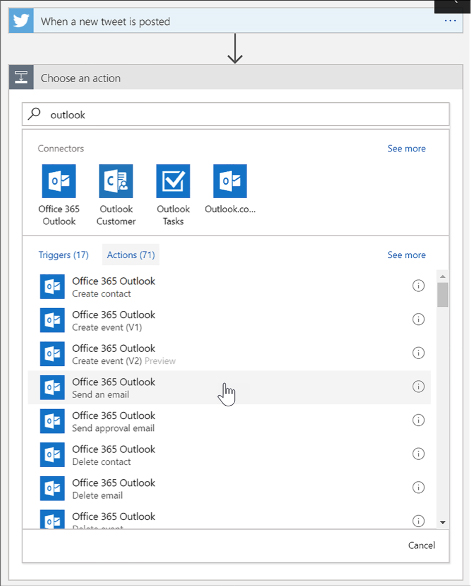Click the Outlook icon beside Send an email
Screen dimensions: 471x586
[x=52, y=388]
